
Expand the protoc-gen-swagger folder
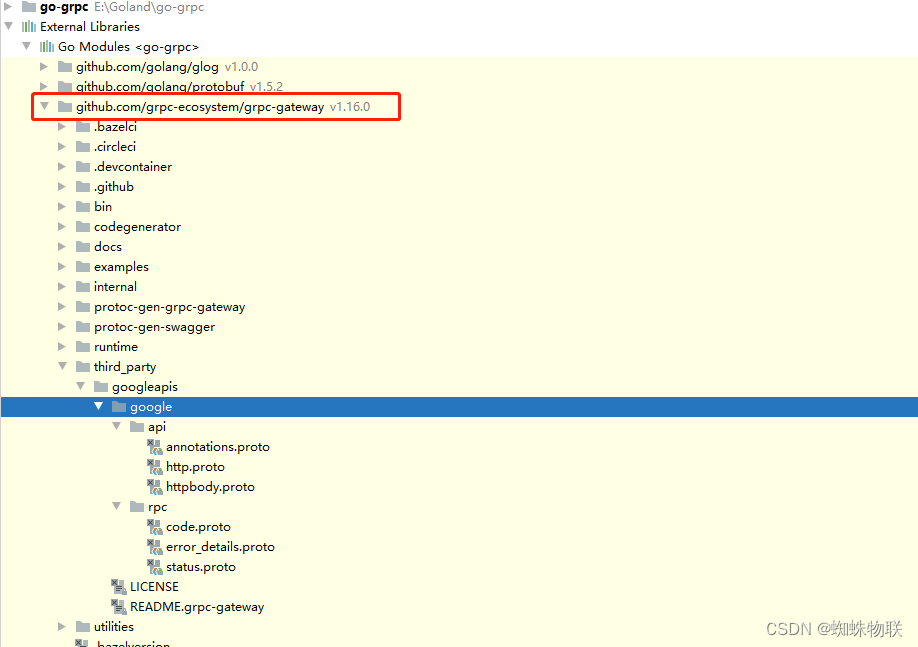62,327
